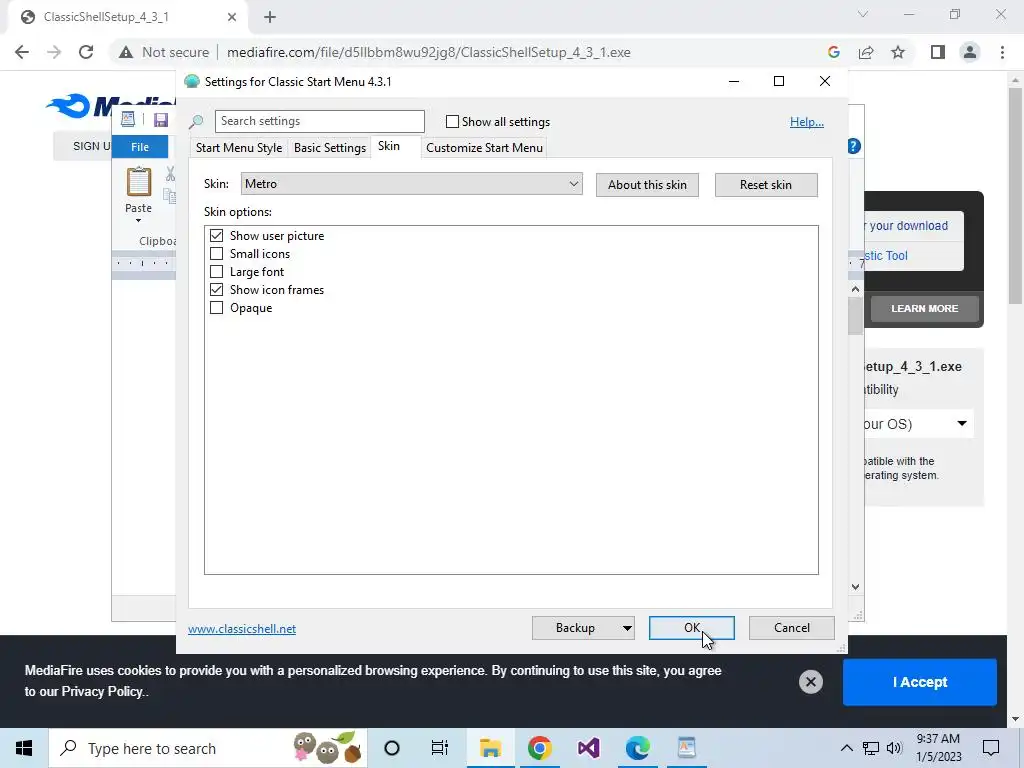Select the ClassicShellSetup_4_3_1 browser tab
This screenshot has width=1024, height=768.
click(x=128, y=17)
